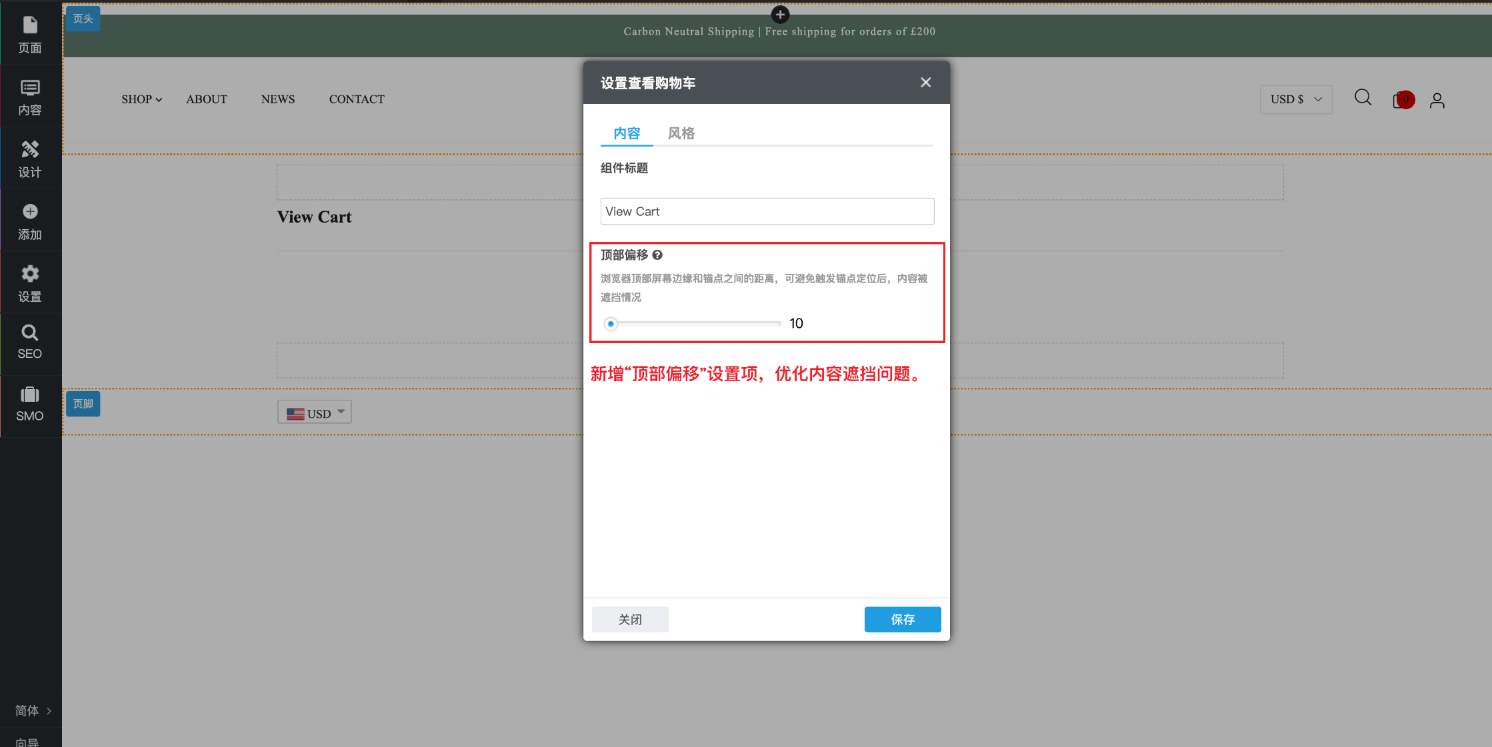Click the 关闭 button in dialog footer
This screenshot has width=1492, height=747.
point(630,619)
